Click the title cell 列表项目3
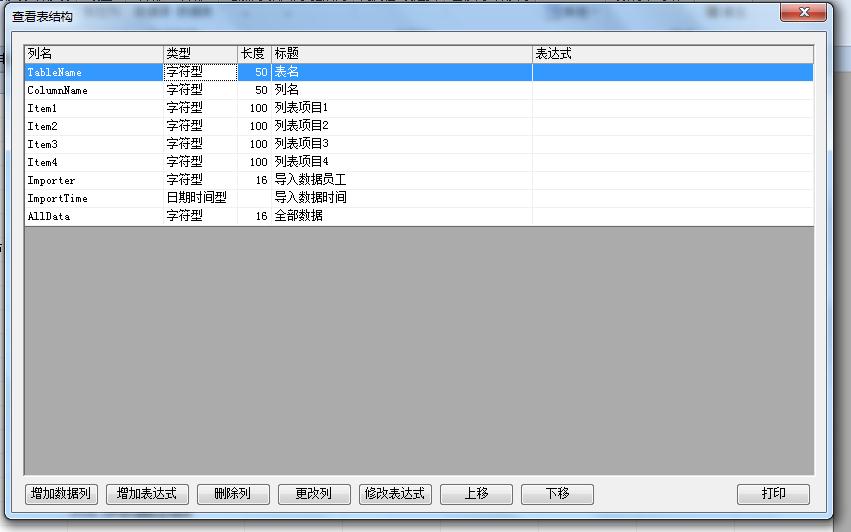 (402, 144)
